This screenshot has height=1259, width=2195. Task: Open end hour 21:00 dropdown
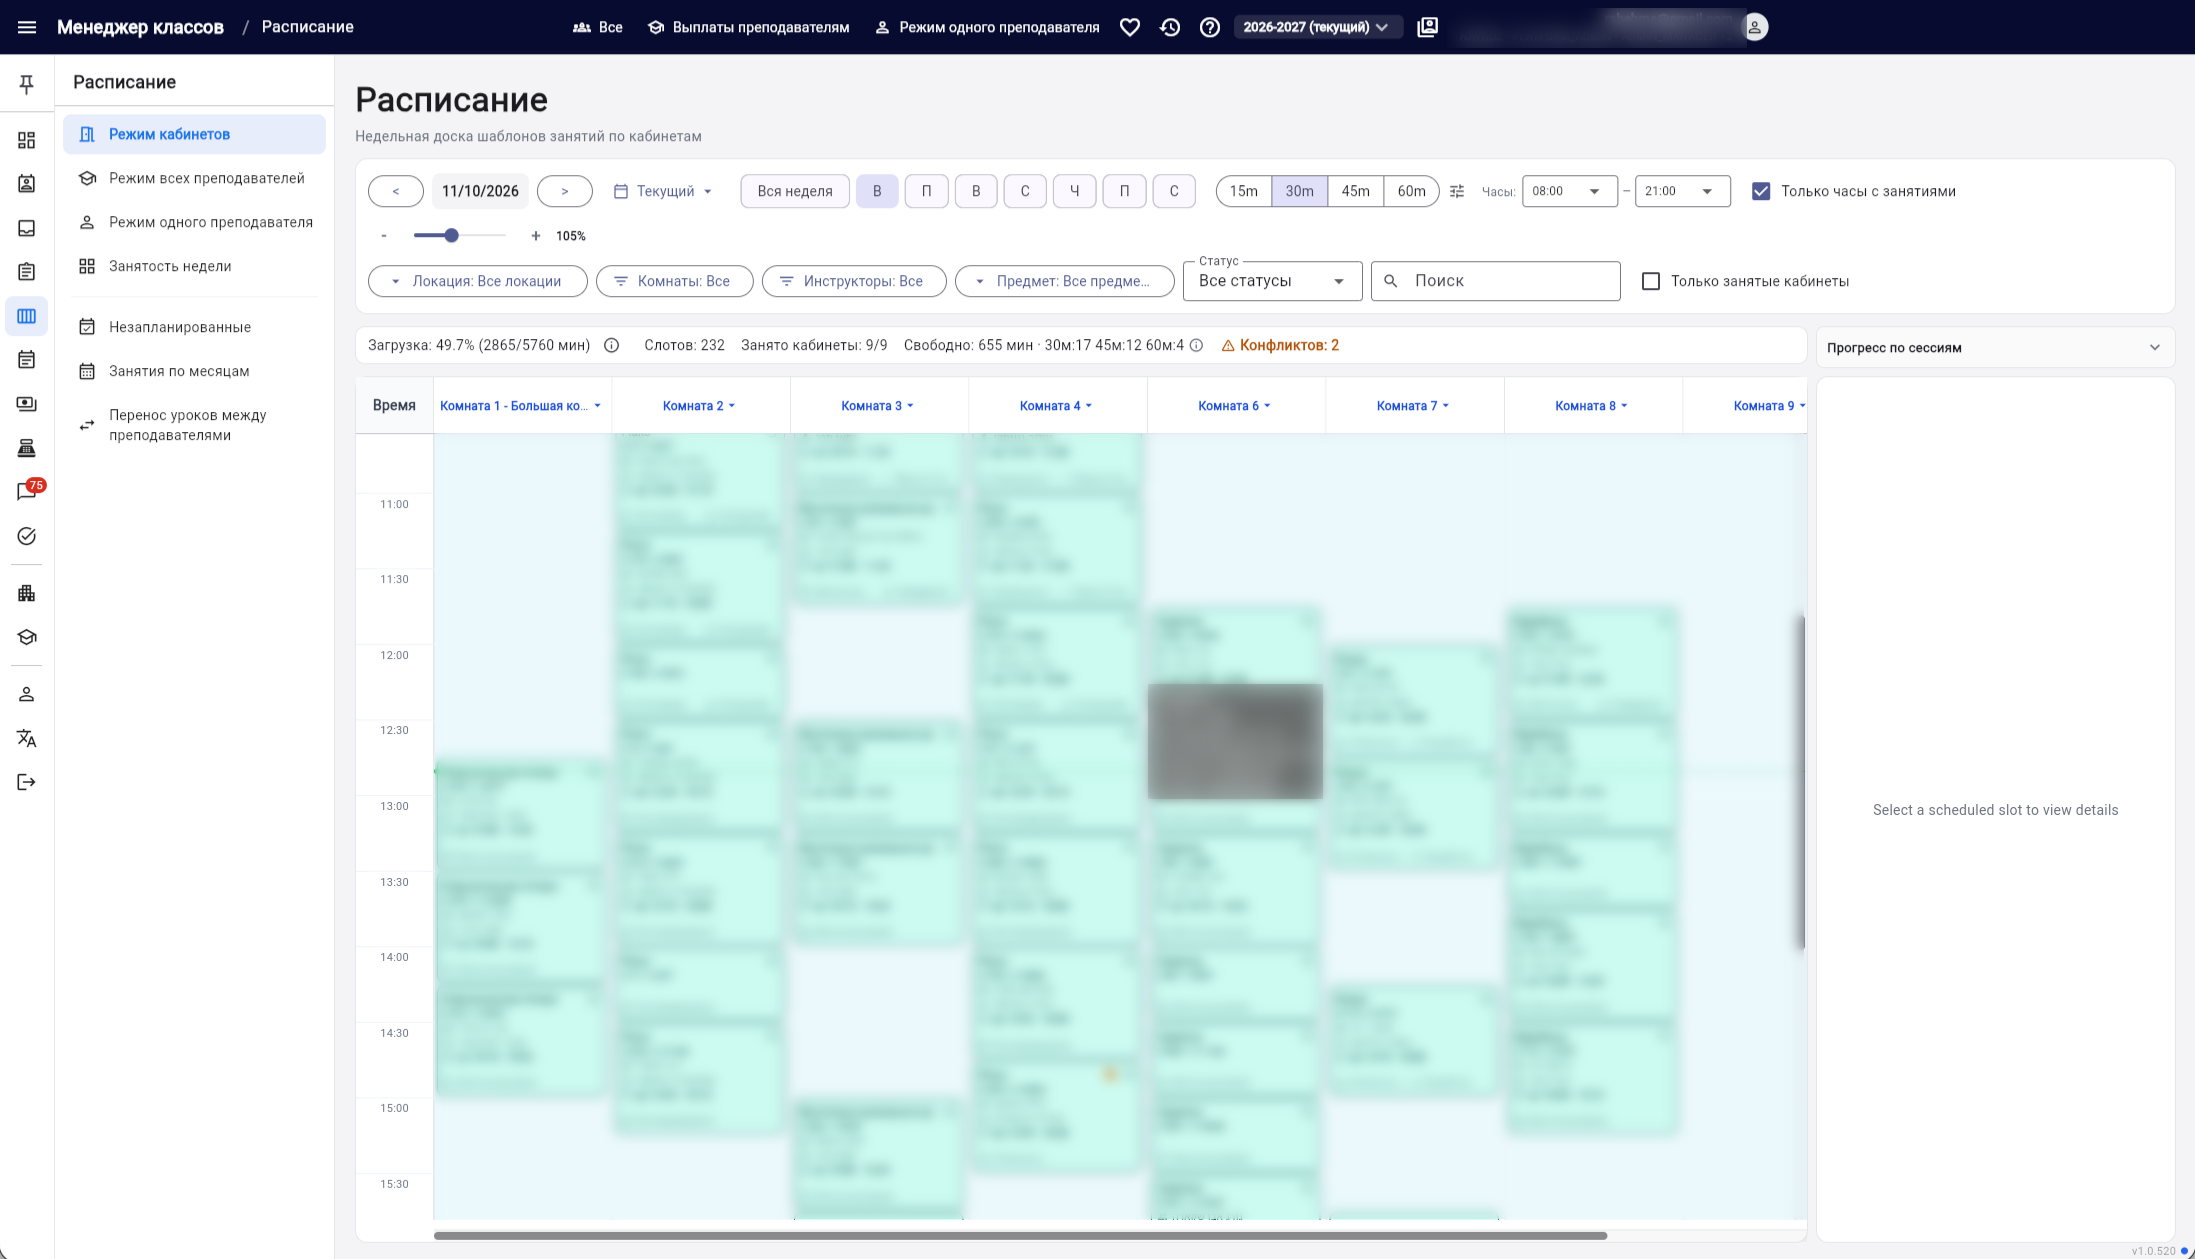(1683, 191)
